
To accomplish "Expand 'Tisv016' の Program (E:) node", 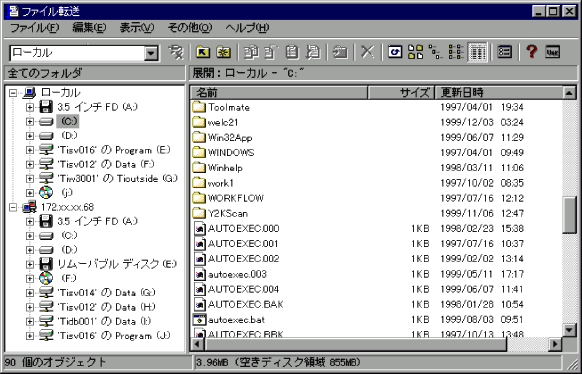I will (30, 150).
